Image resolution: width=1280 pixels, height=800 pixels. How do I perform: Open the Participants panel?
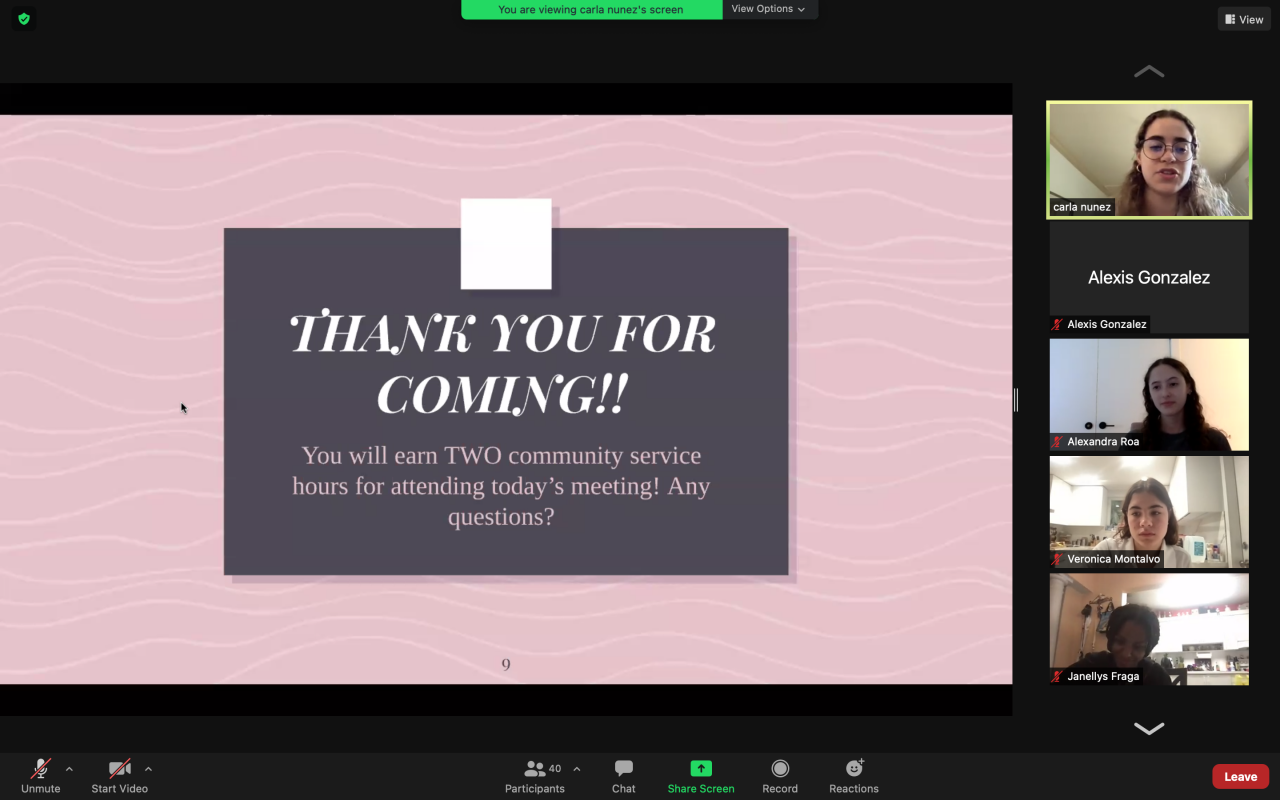[x=535, y=775]
